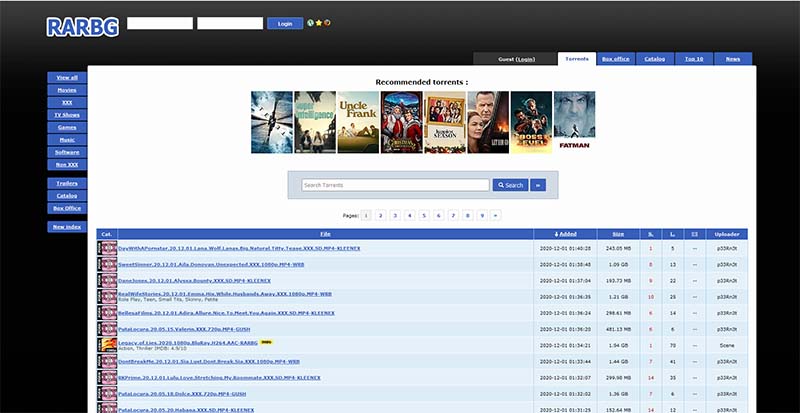Screen dimensions: 800x413
Task: Expand advanced search with the » button
Action: pyautogui.click(x=538, y=185)
